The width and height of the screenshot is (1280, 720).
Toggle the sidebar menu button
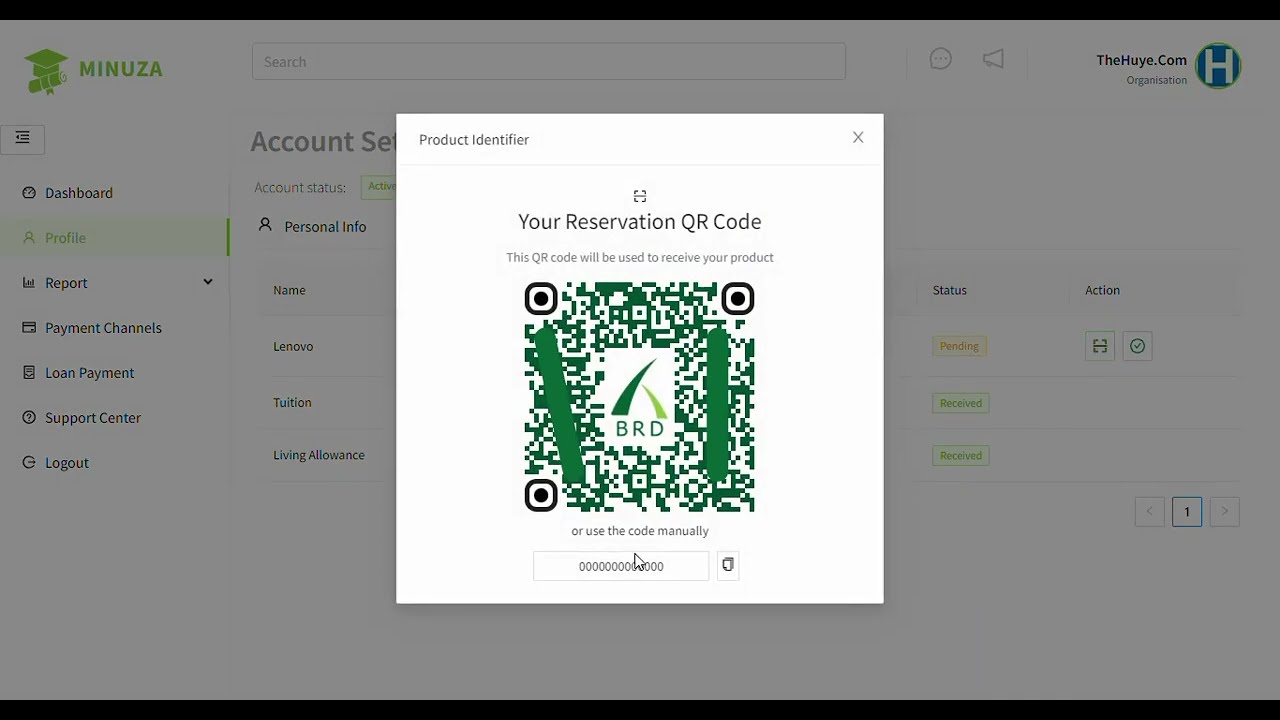[x=22, y=138]
